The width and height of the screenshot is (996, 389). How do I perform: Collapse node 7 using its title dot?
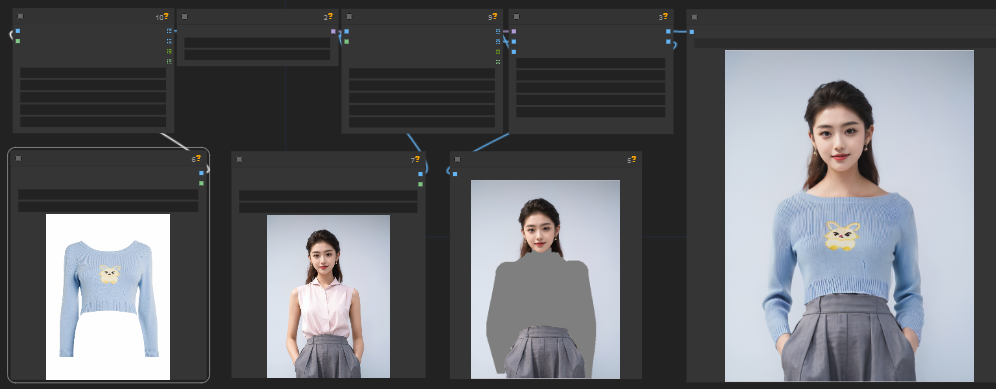point(239,159)
